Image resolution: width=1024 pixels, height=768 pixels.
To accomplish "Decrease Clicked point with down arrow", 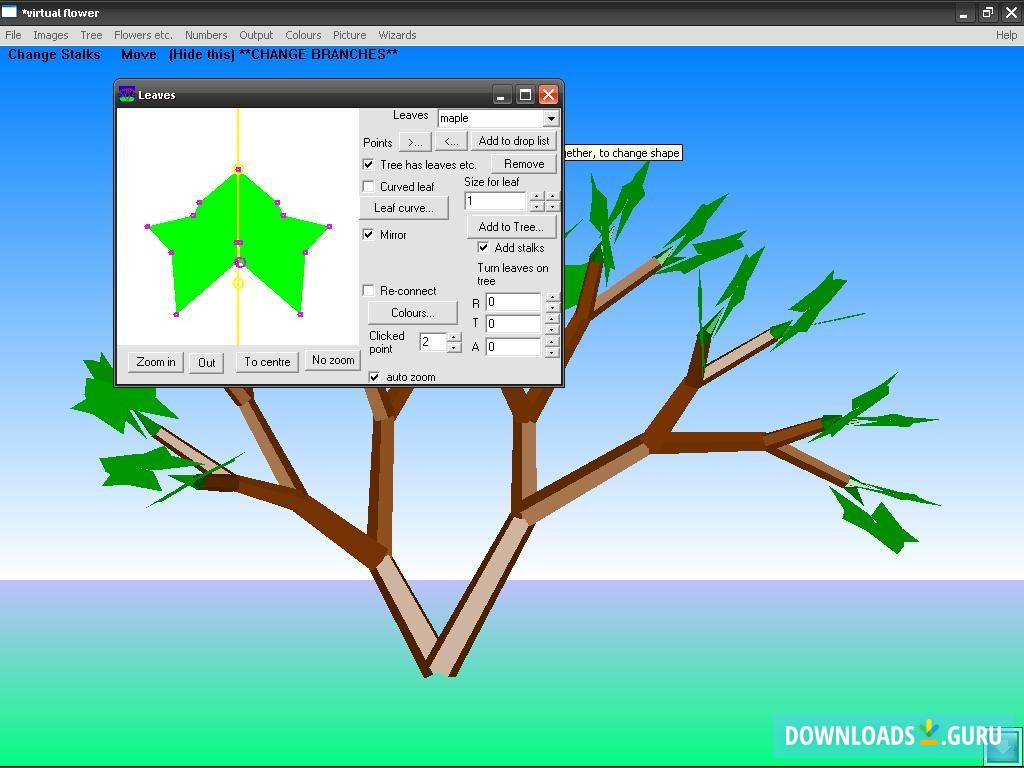I will [x=455, y=347].
